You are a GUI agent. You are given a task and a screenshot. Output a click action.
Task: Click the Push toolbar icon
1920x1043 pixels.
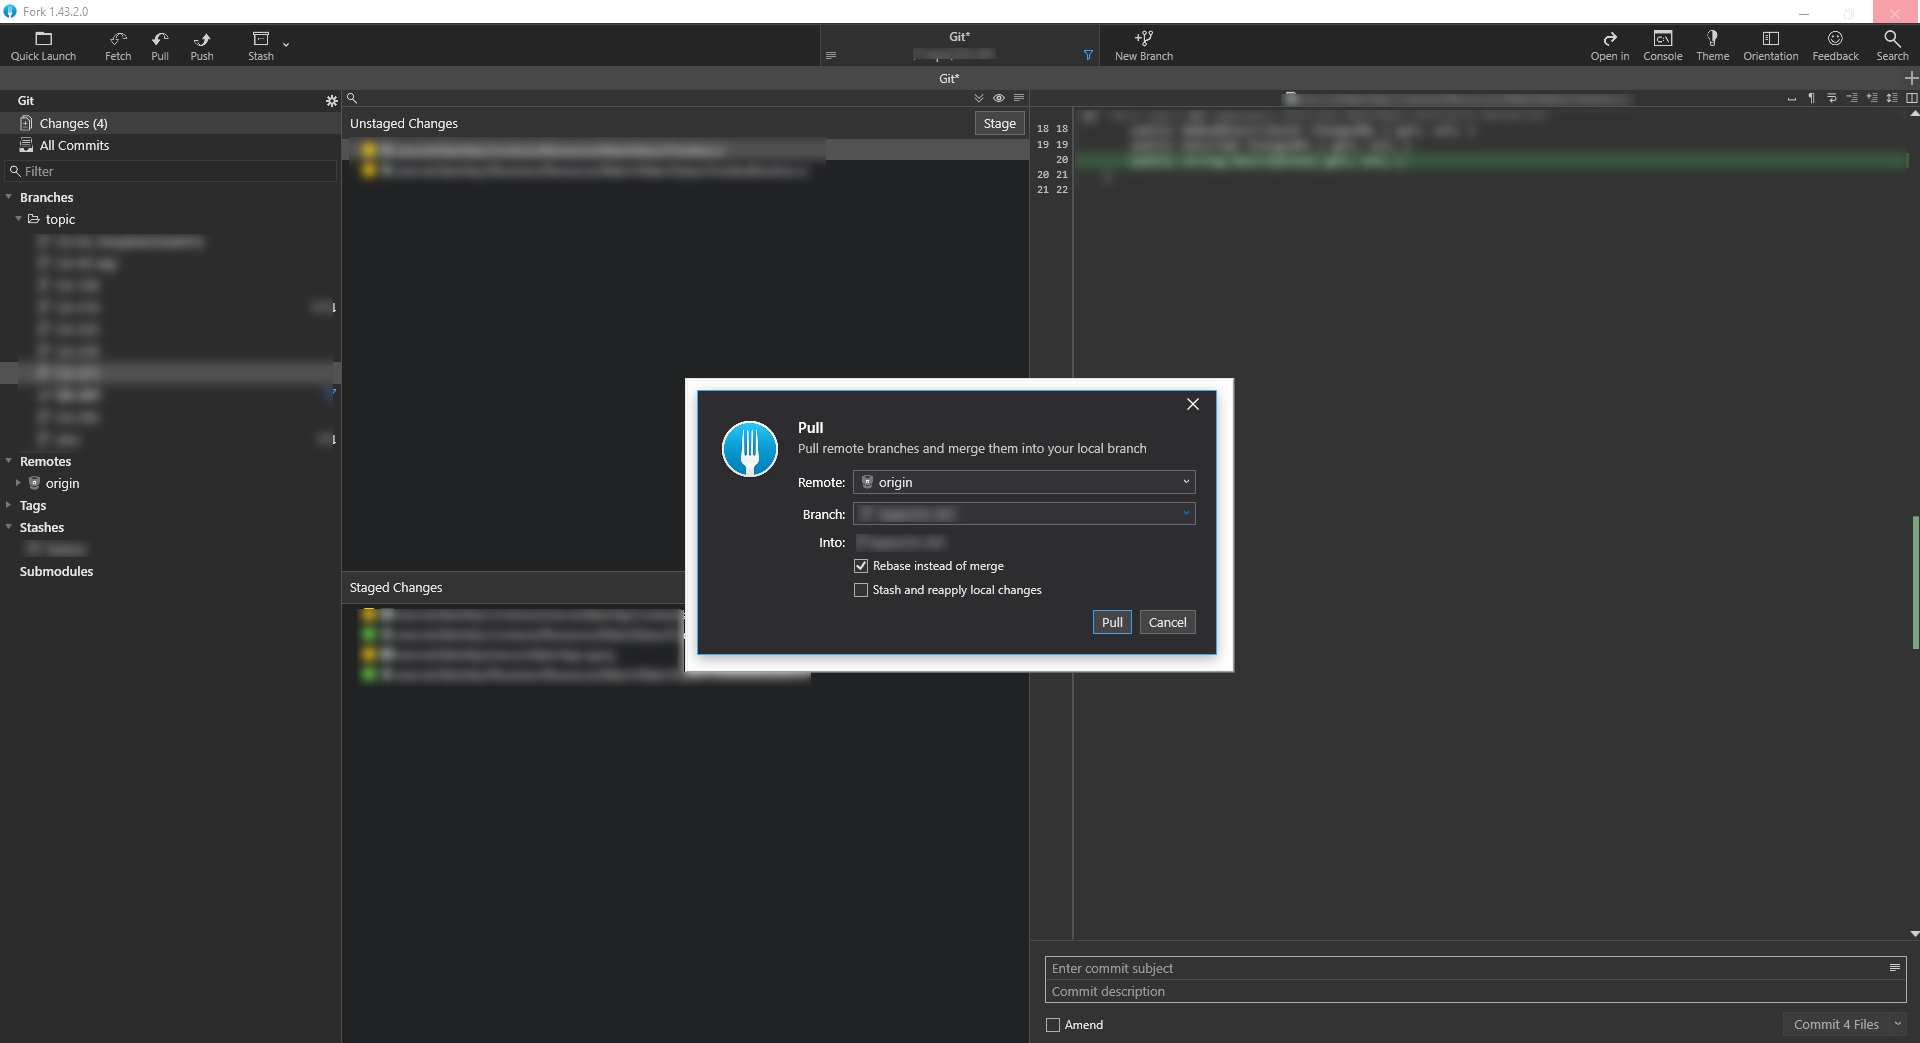pyautogui.click(x=201, y=45)
